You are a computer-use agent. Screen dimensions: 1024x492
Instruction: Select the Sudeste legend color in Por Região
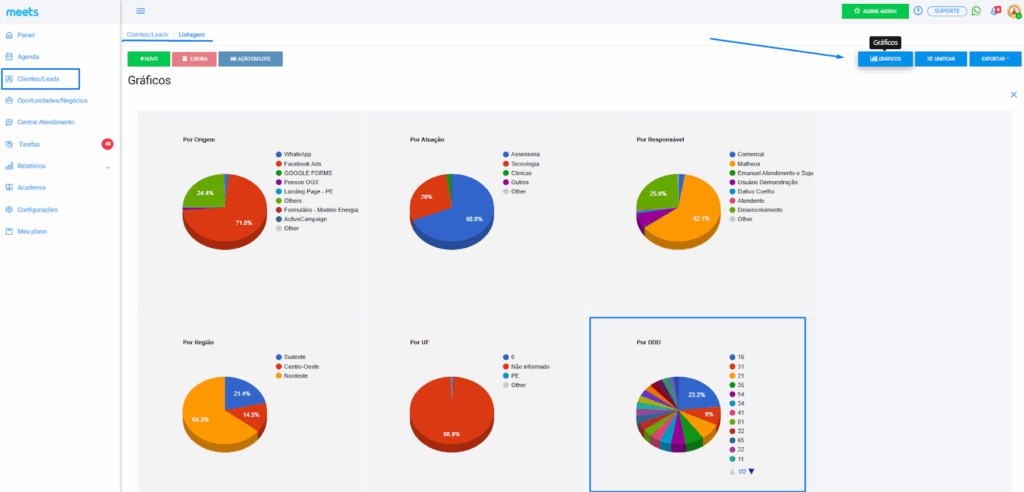pos(278,357)
